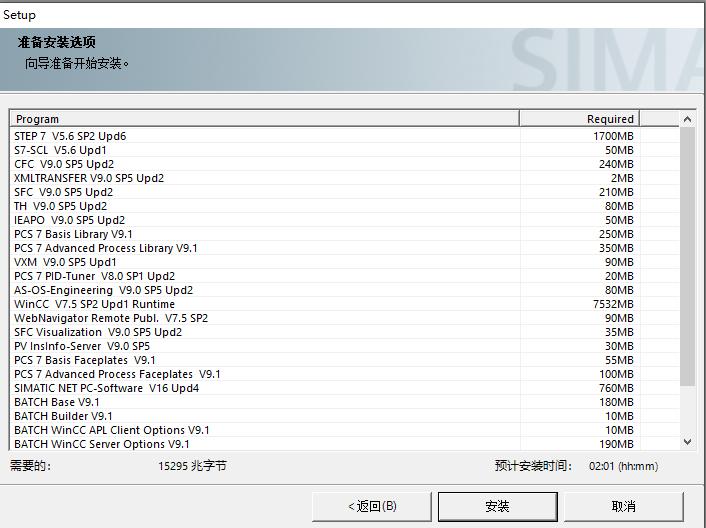Select PCS 7 Advanced Process Library V9.1
The image size is (706, 528).
tap(344, 248)
